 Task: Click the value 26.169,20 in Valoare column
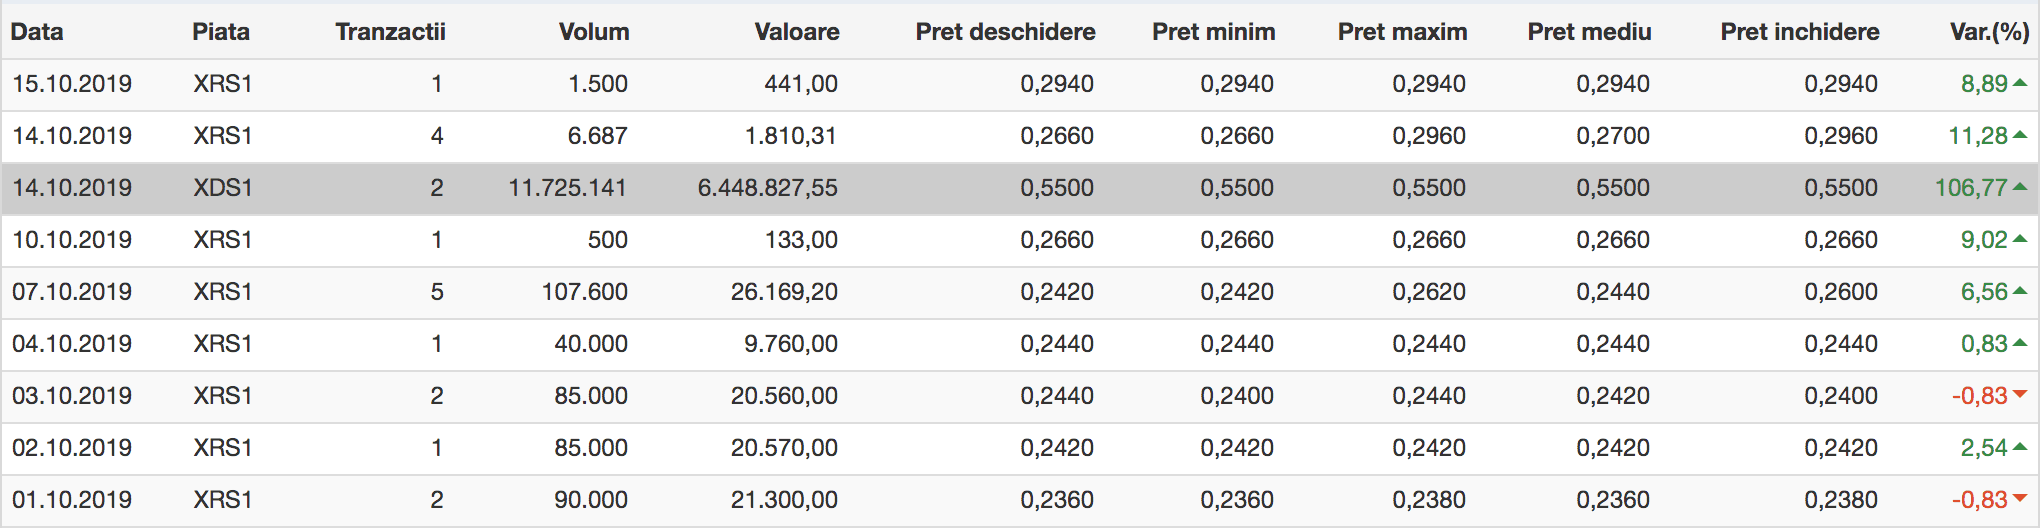click(x=784, y=292)
